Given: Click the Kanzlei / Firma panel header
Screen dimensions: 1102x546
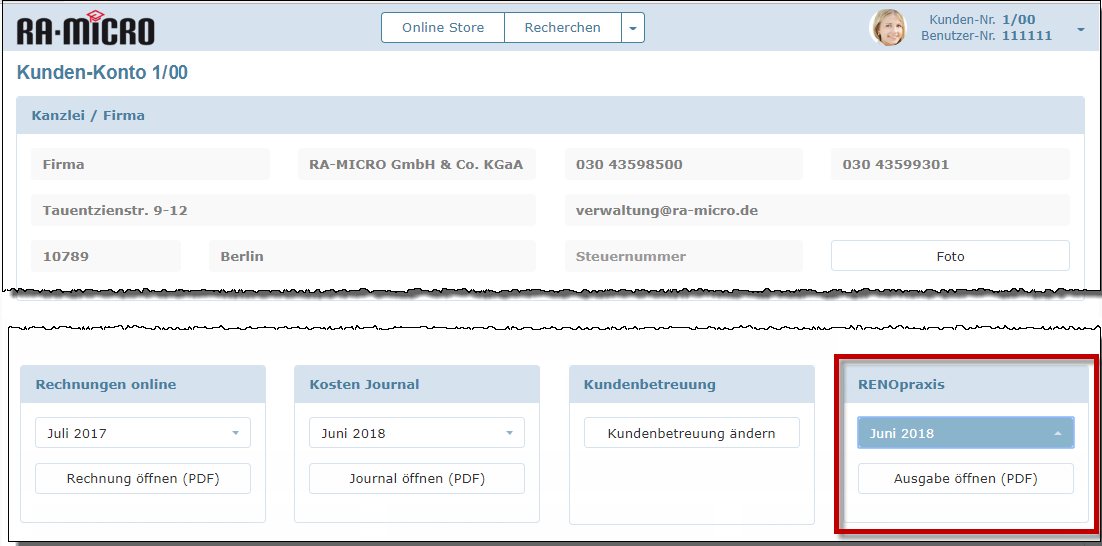Looking at the screenshot, I should tap(550, 115).
